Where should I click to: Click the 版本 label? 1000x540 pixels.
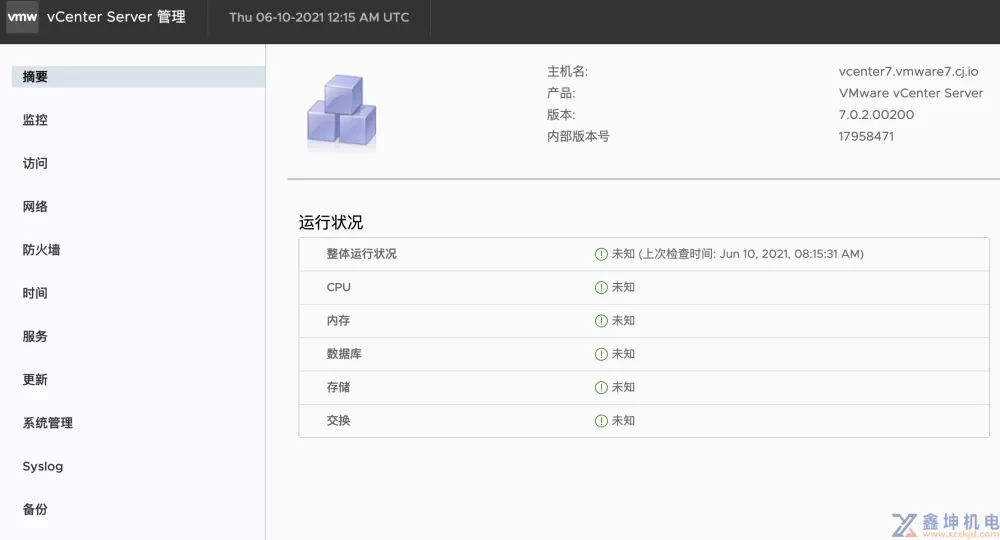coord(561,115)
